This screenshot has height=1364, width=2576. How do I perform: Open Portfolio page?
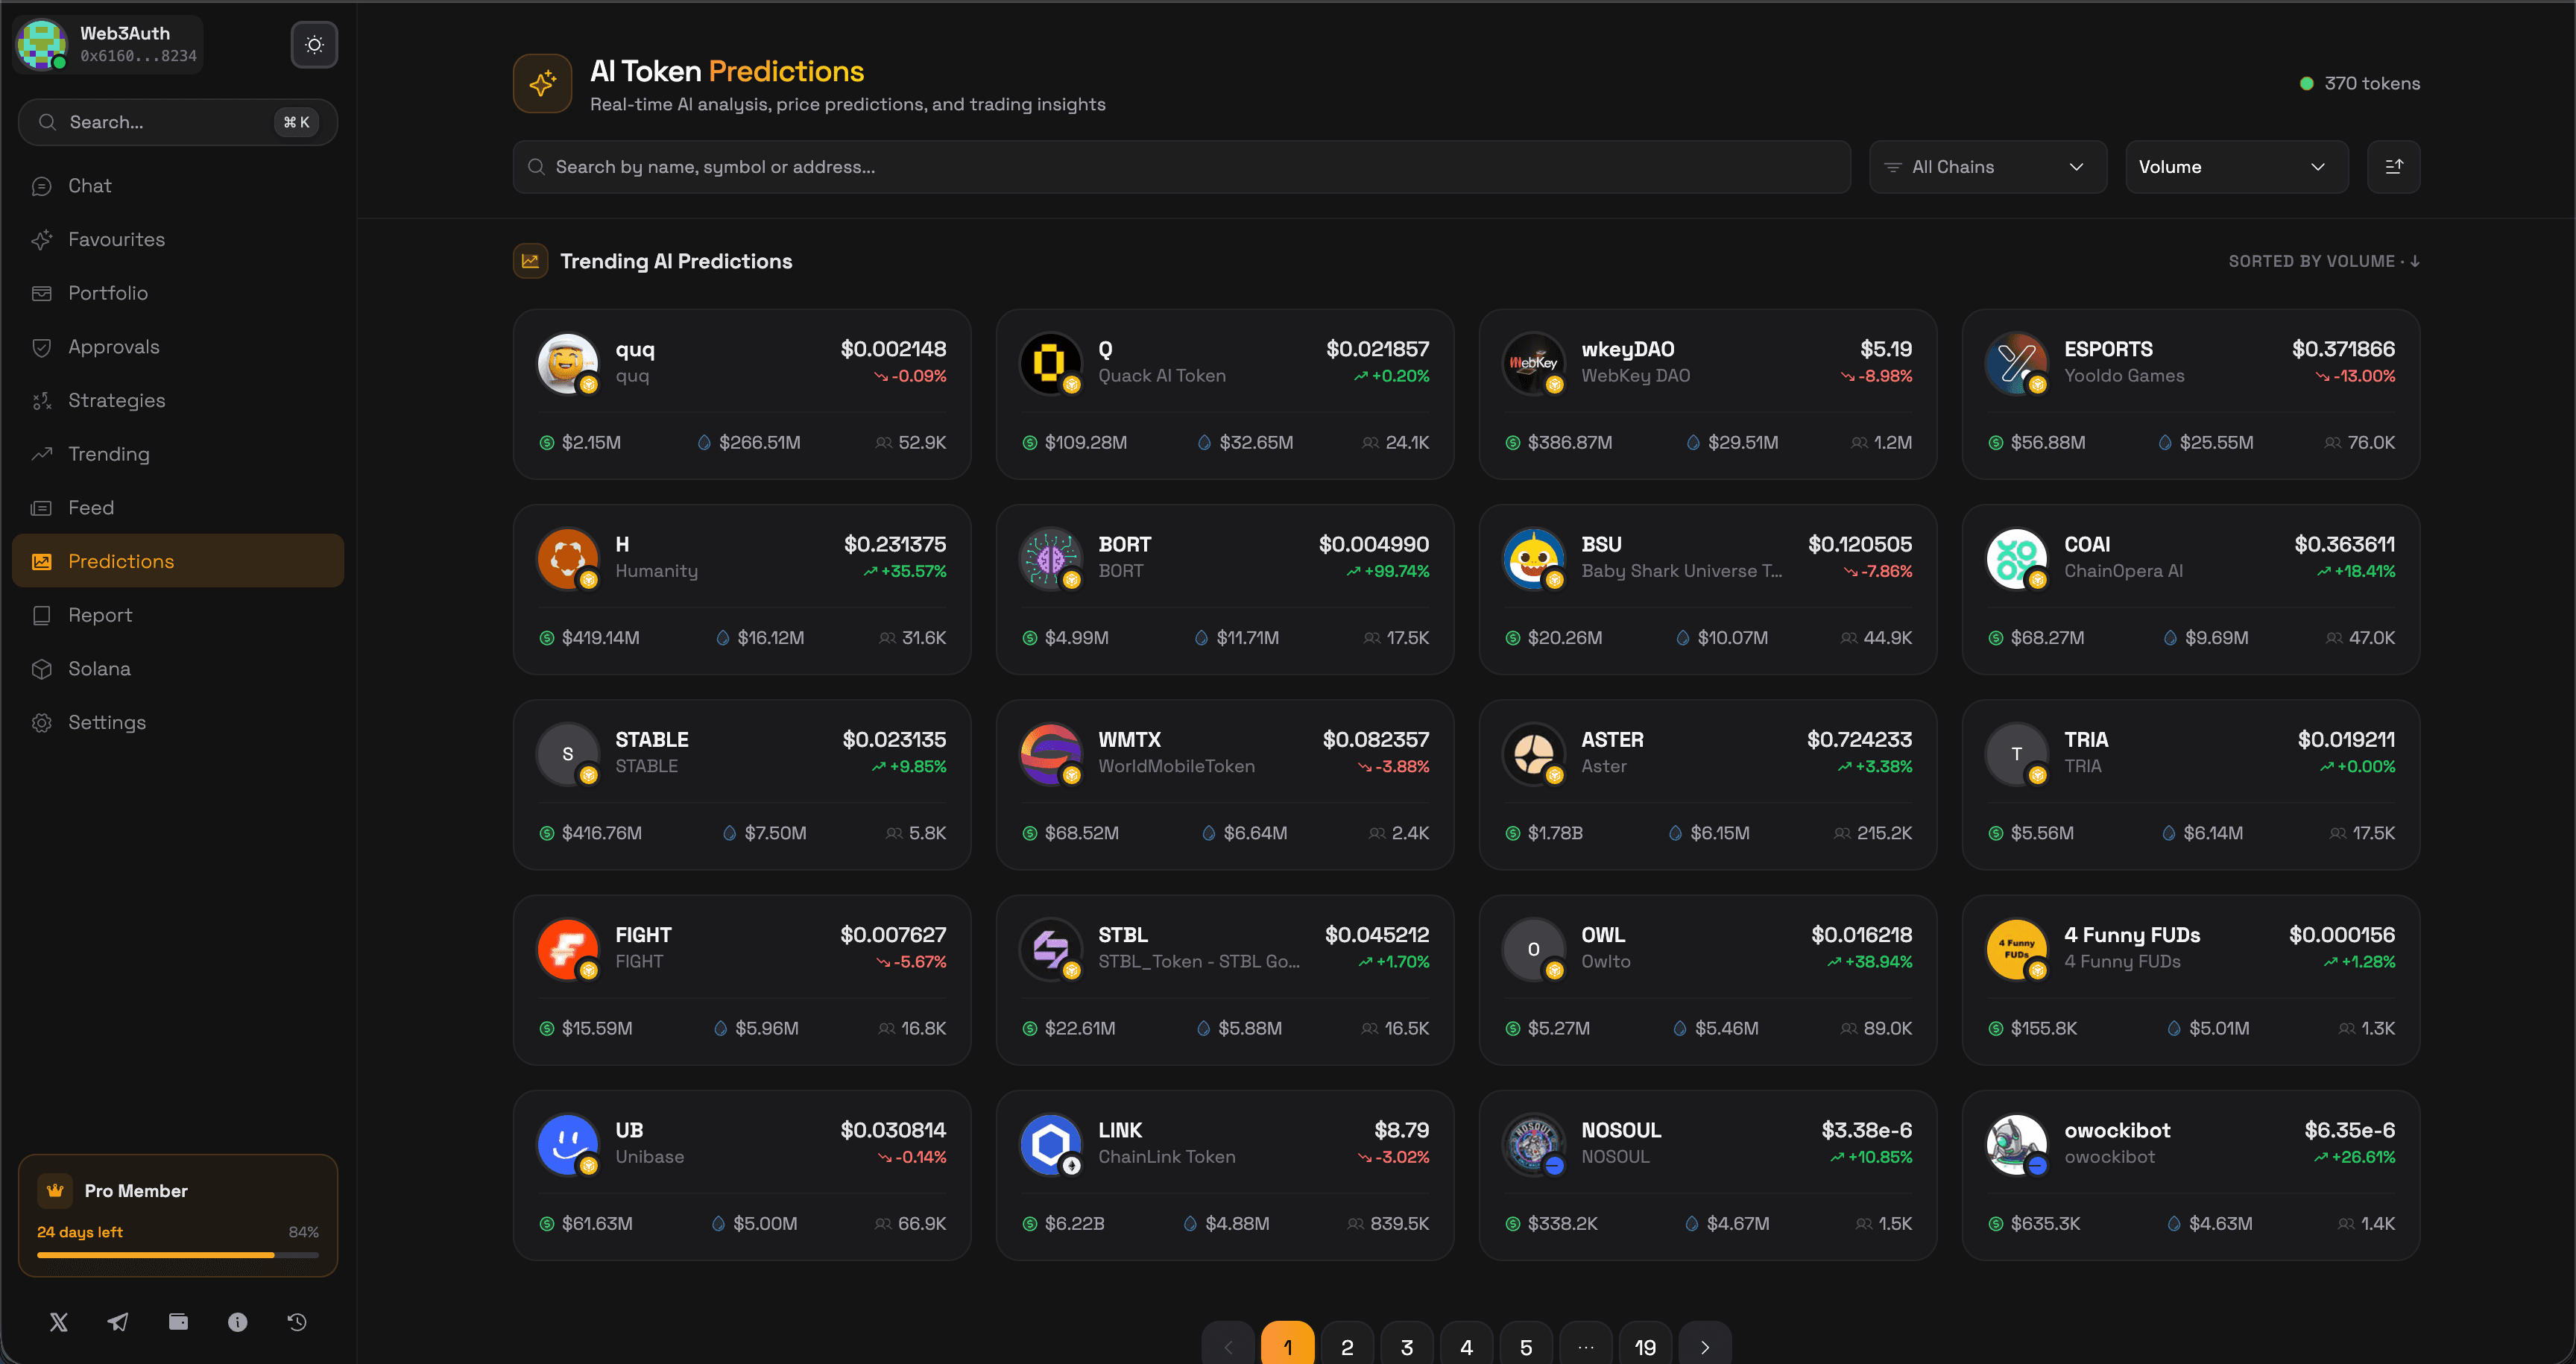(x=178, y=293)
